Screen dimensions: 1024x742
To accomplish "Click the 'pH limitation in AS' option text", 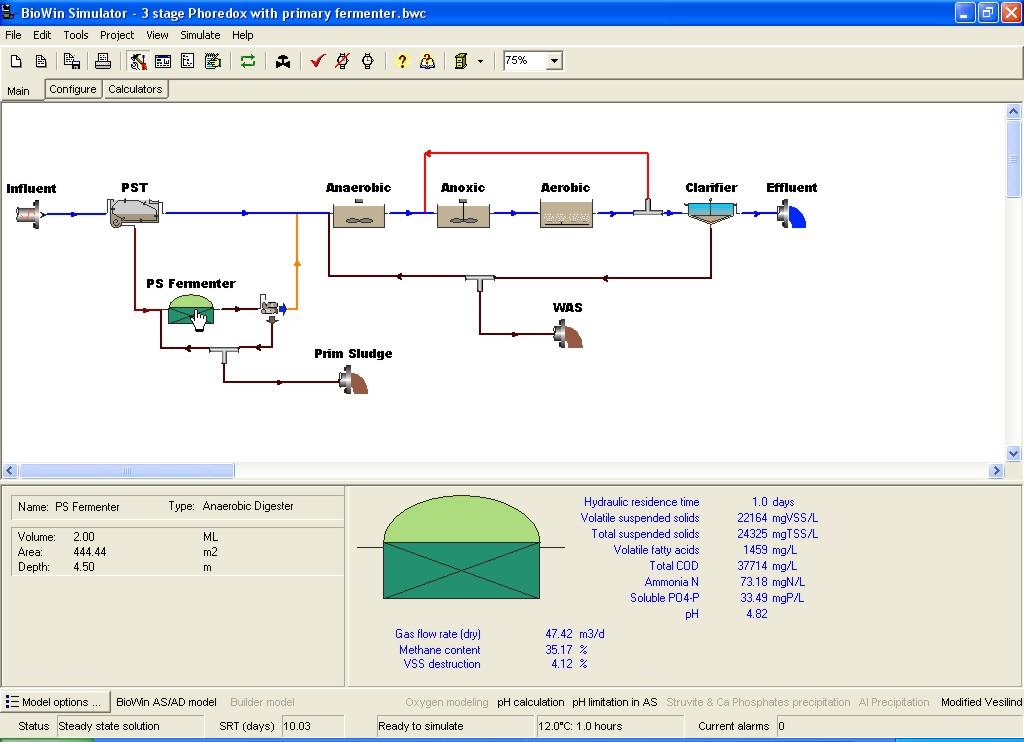I will pyautogui.click(x=615, y=702).
